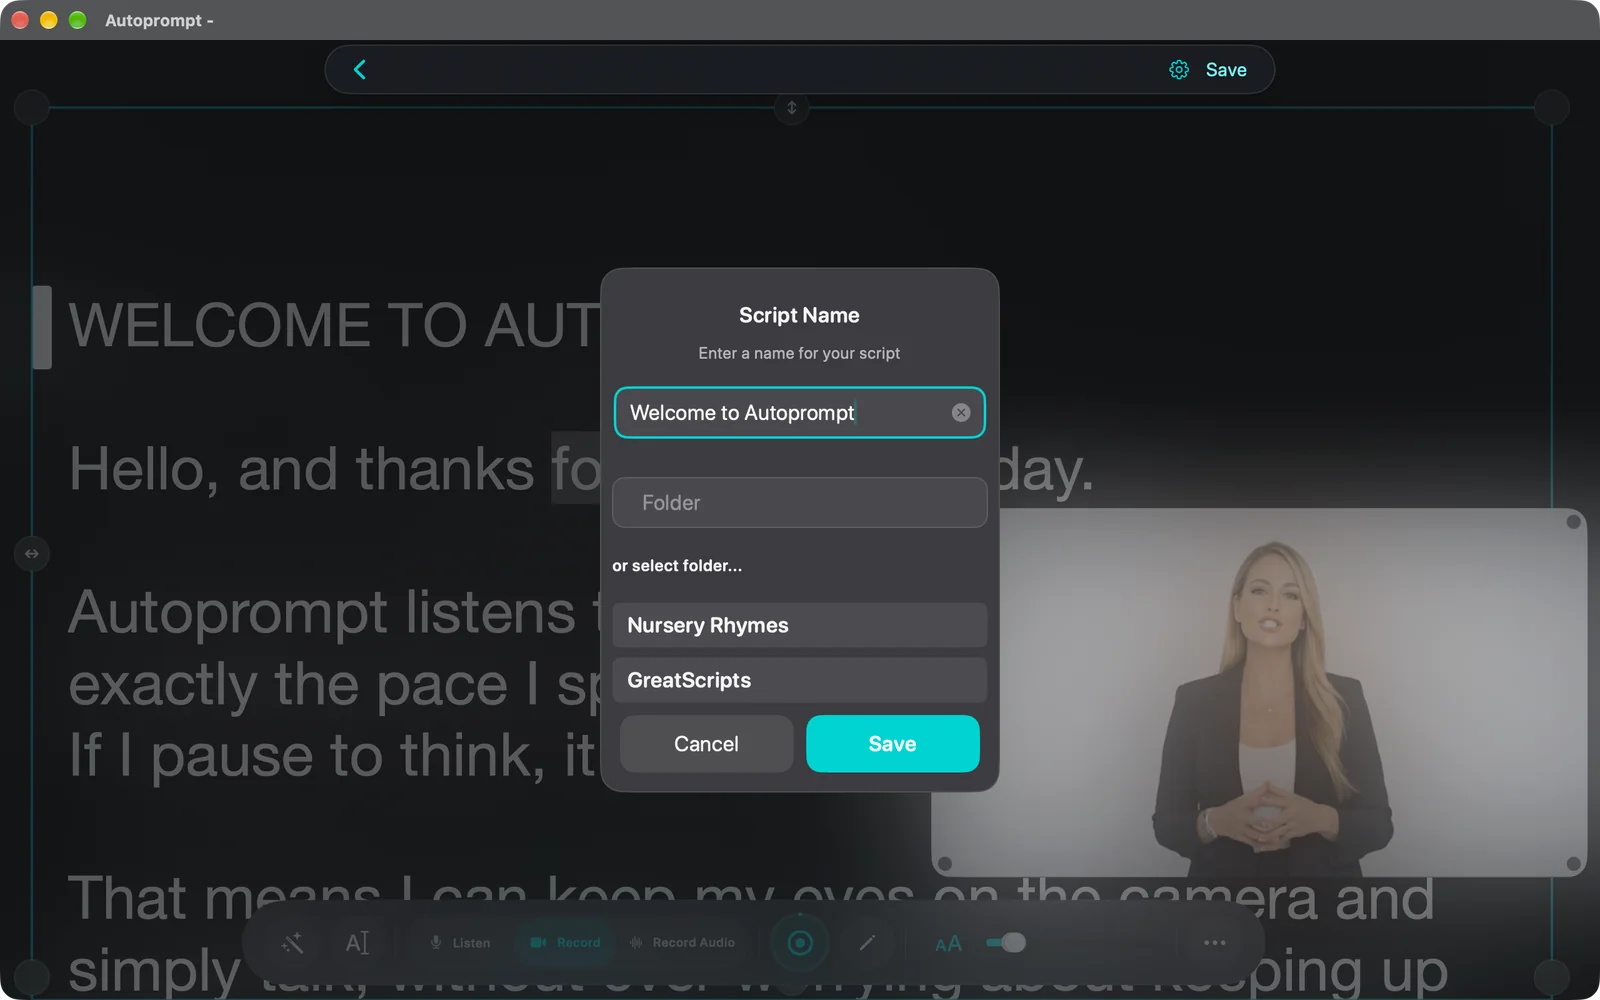
Task: Click the 'Script Name' dialog title
Action: pos(799,315)
